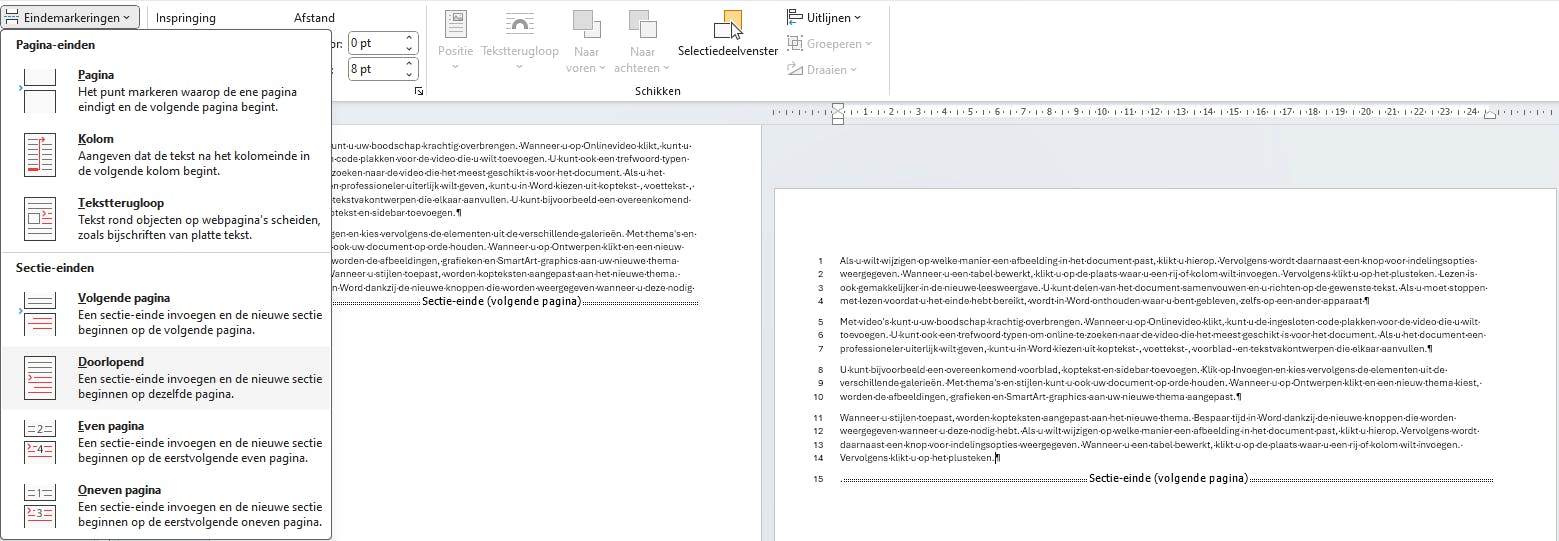Increase the 0 pt spacing value
Image resolution: width=1559 pixels, height=541 pixels.
(409, 39)
